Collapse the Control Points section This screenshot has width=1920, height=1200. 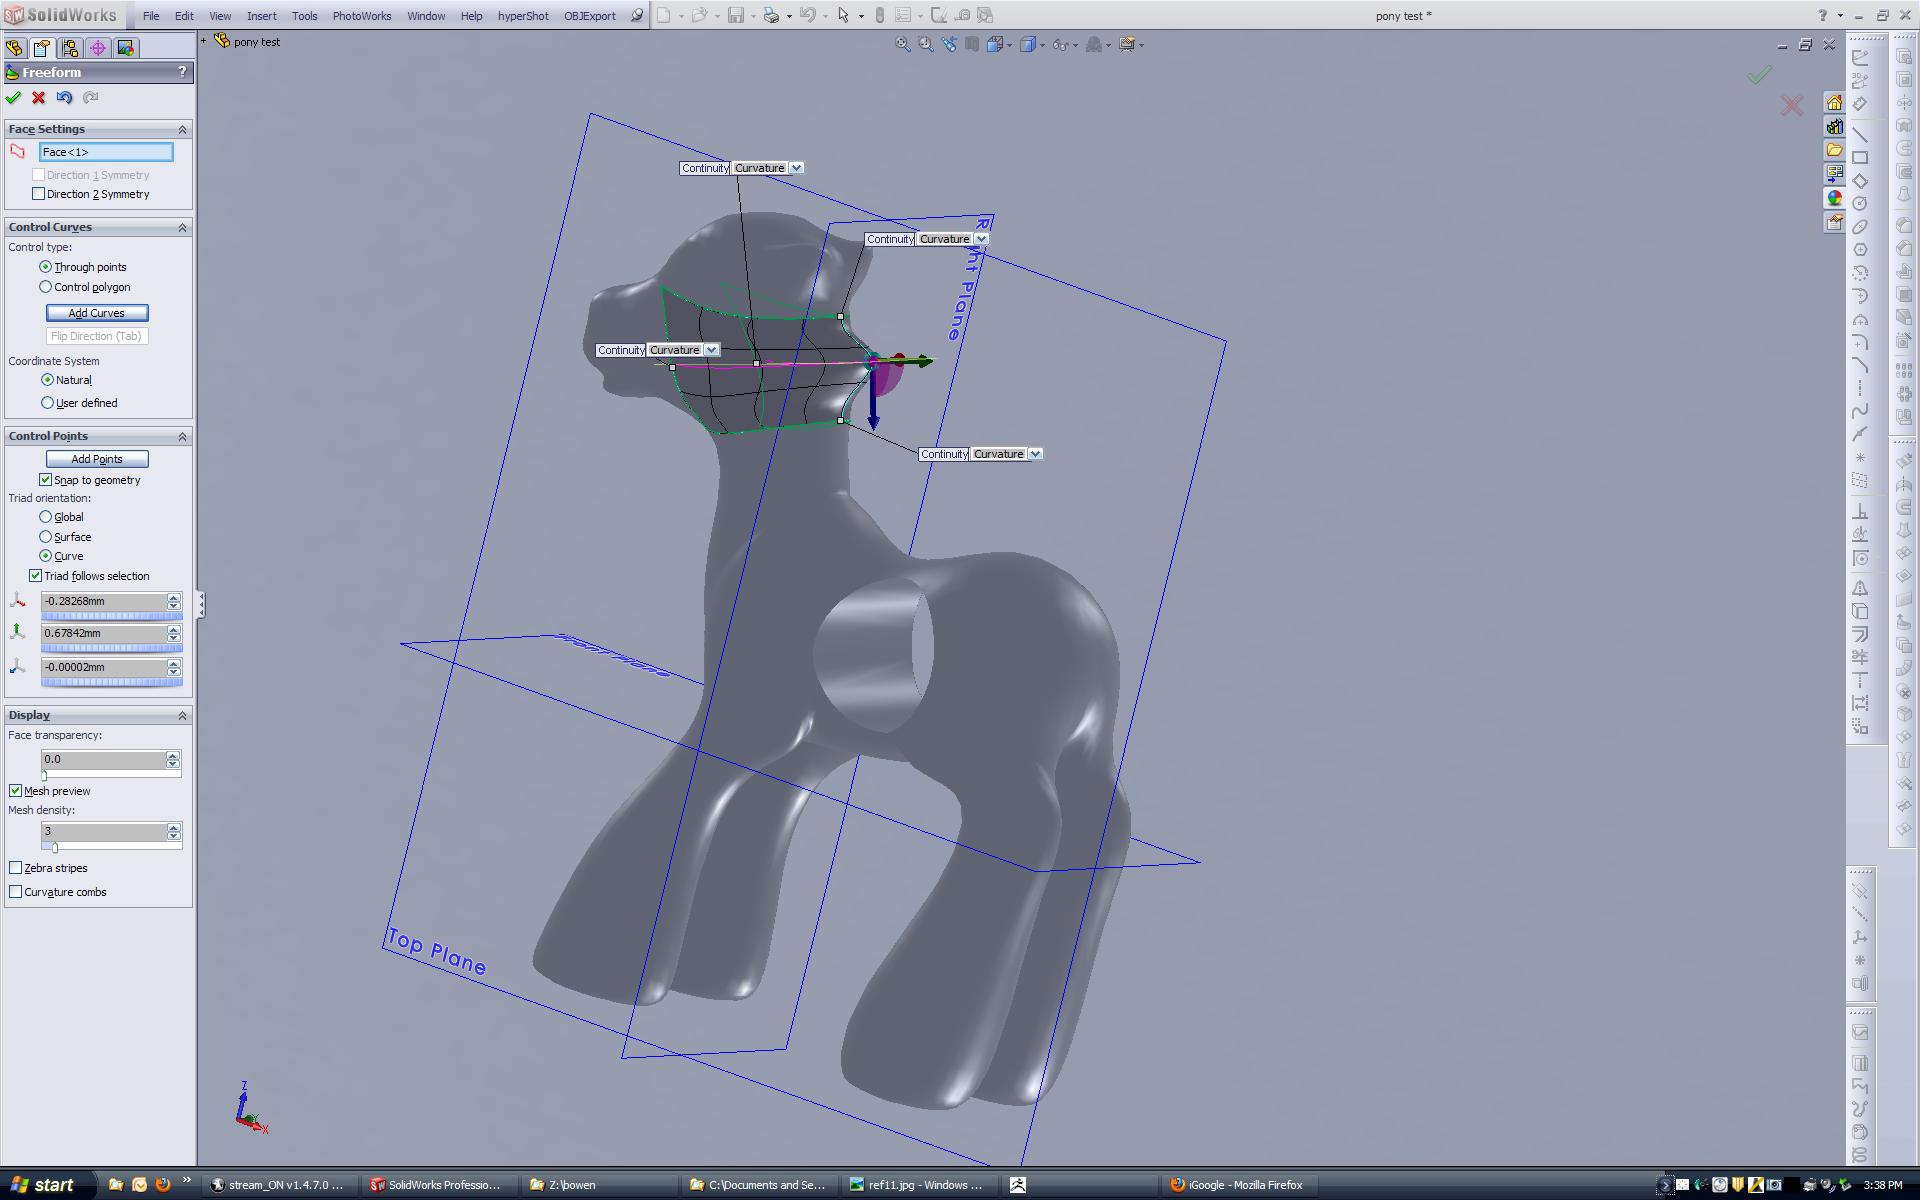coord(182,437)
